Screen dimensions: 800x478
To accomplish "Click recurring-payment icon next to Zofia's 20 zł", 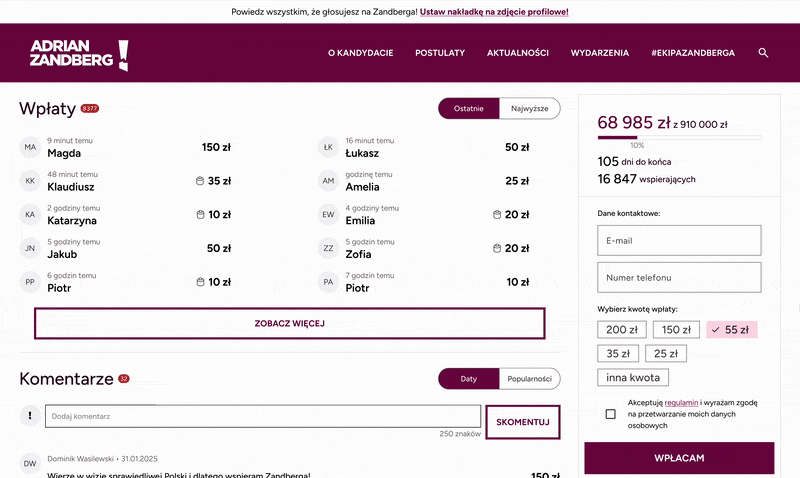I will (x=497, y=248).
